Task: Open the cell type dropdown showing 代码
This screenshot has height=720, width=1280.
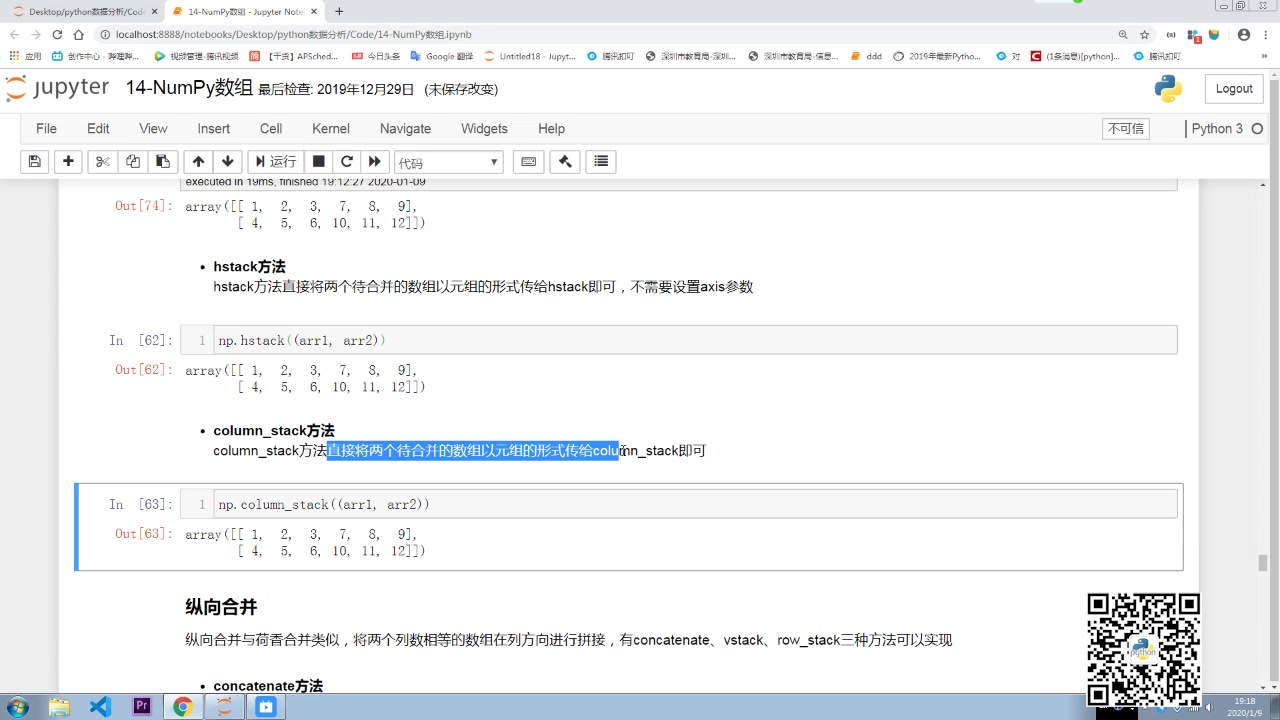Action: coord(447,161)
